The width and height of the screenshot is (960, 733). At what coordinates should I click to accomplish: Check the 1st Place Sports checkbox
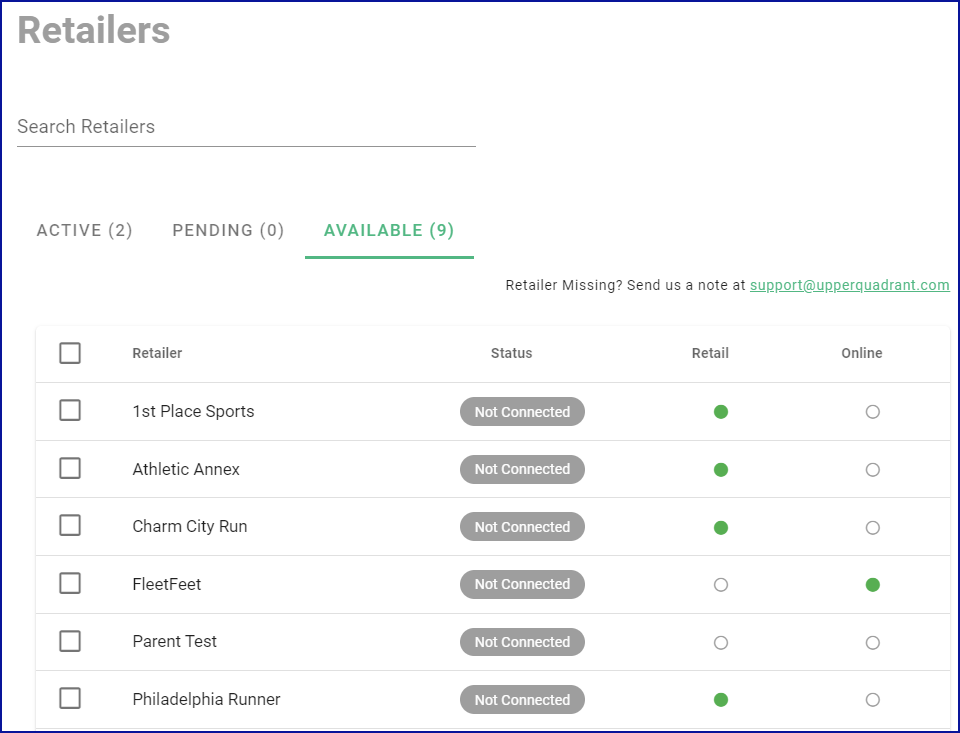click(70, 410)
